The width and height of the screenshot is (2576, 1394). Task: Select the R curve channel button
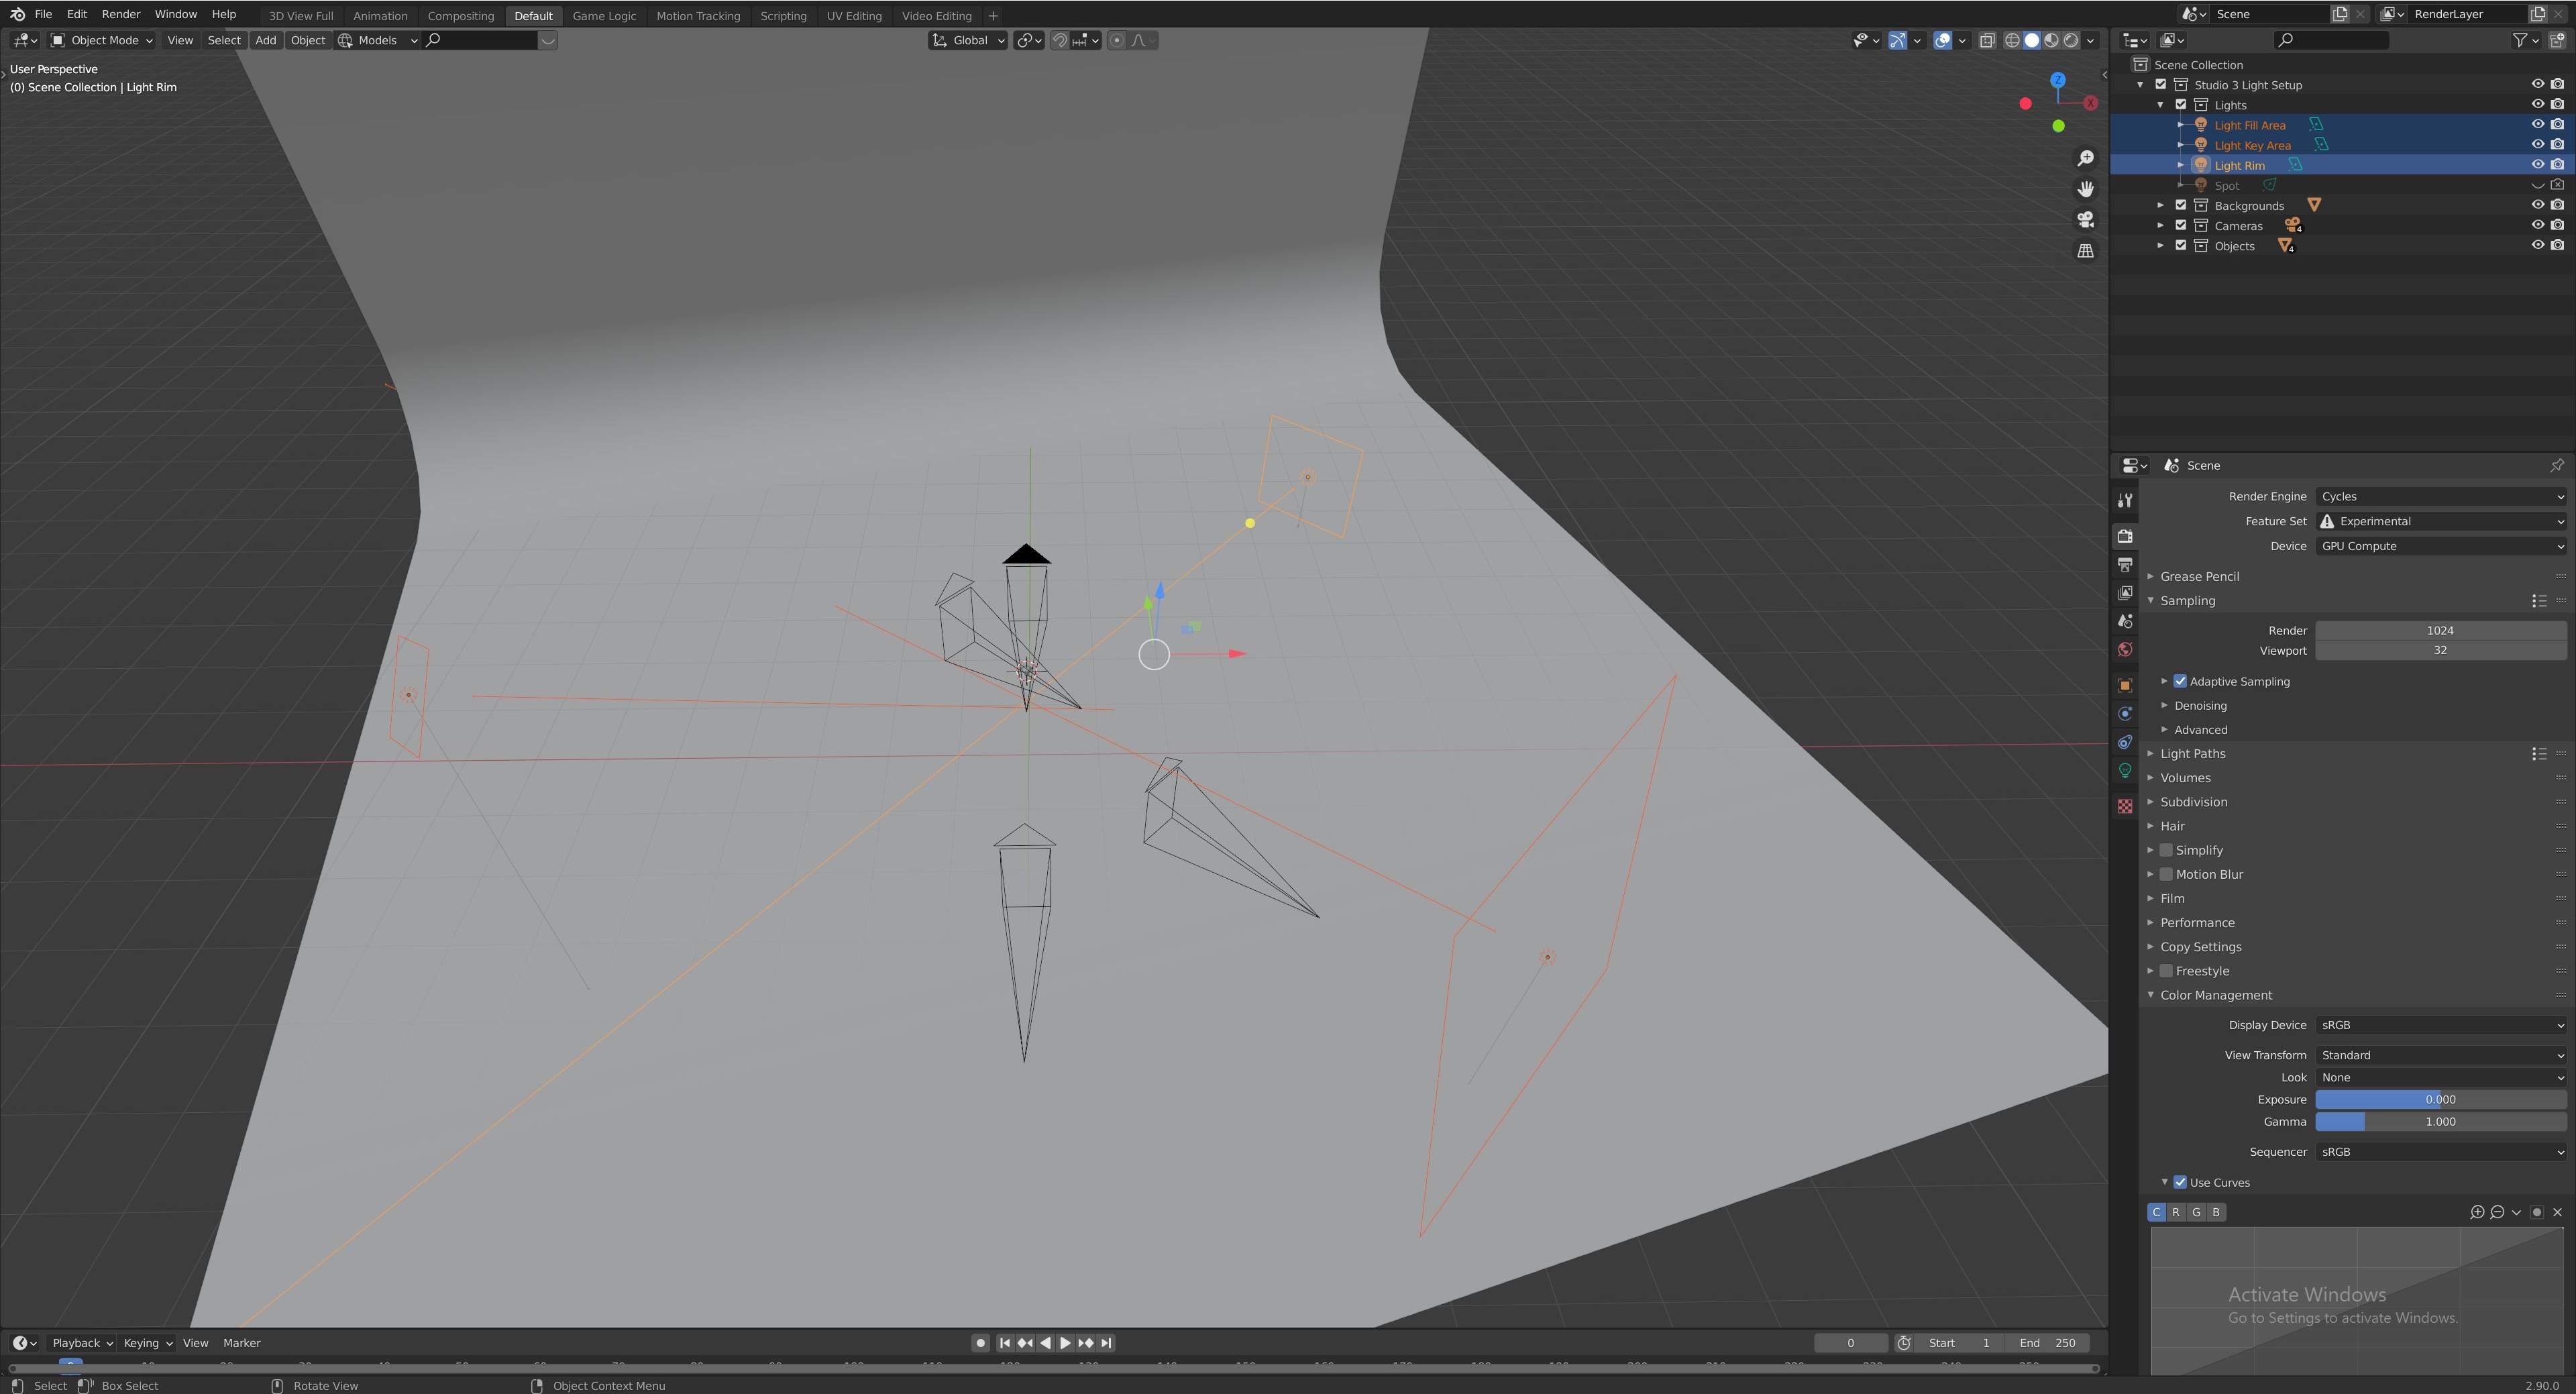pos(2176,1212)
